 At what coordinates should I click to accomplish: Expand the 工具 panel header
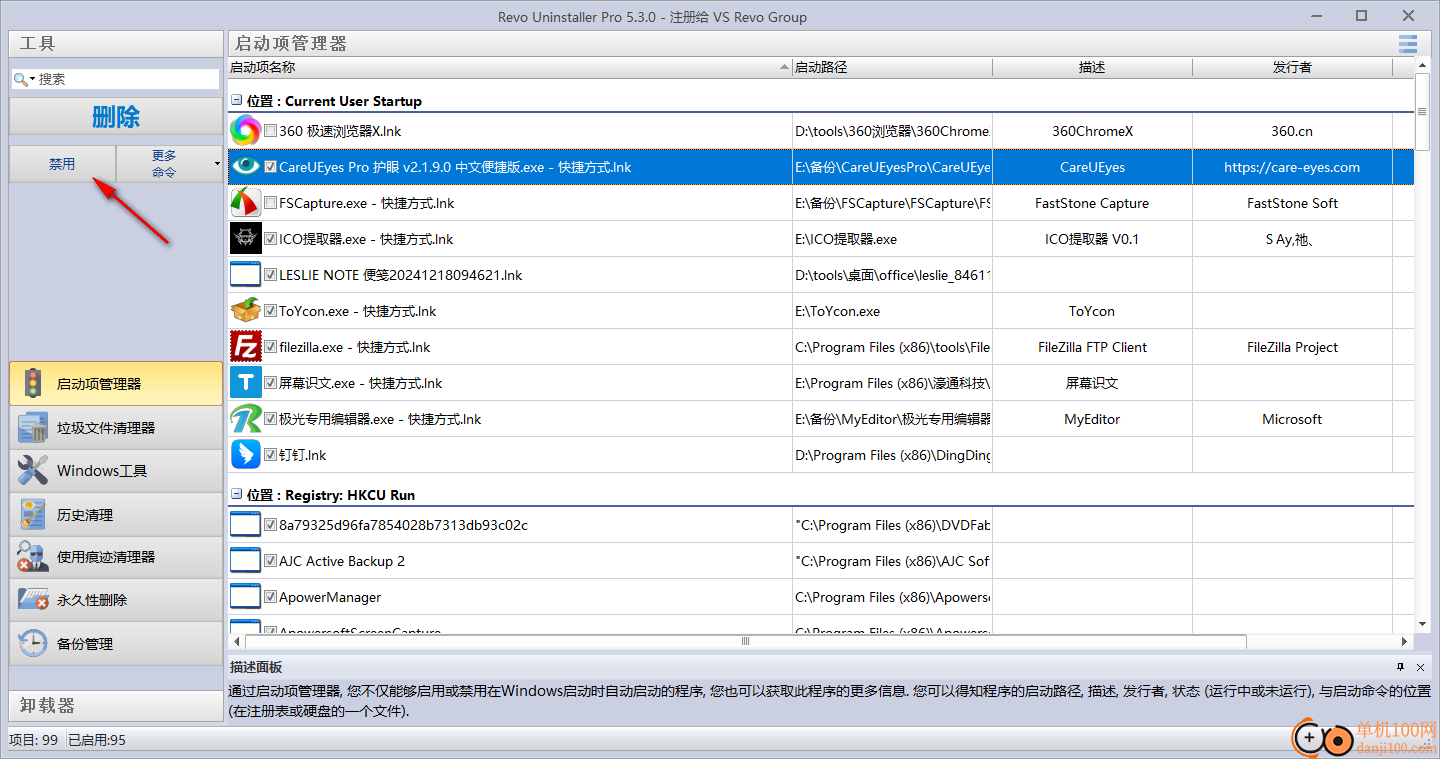click(116, 43)
